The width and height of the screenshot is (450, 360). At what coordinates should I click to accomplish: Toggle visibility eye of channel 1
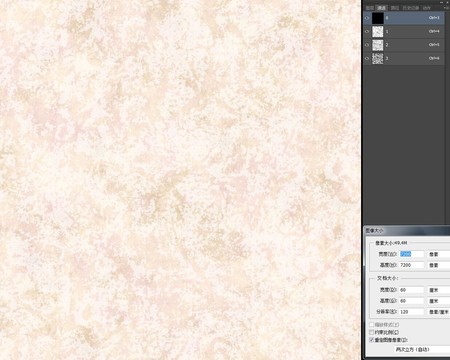[x=367, y=31]
